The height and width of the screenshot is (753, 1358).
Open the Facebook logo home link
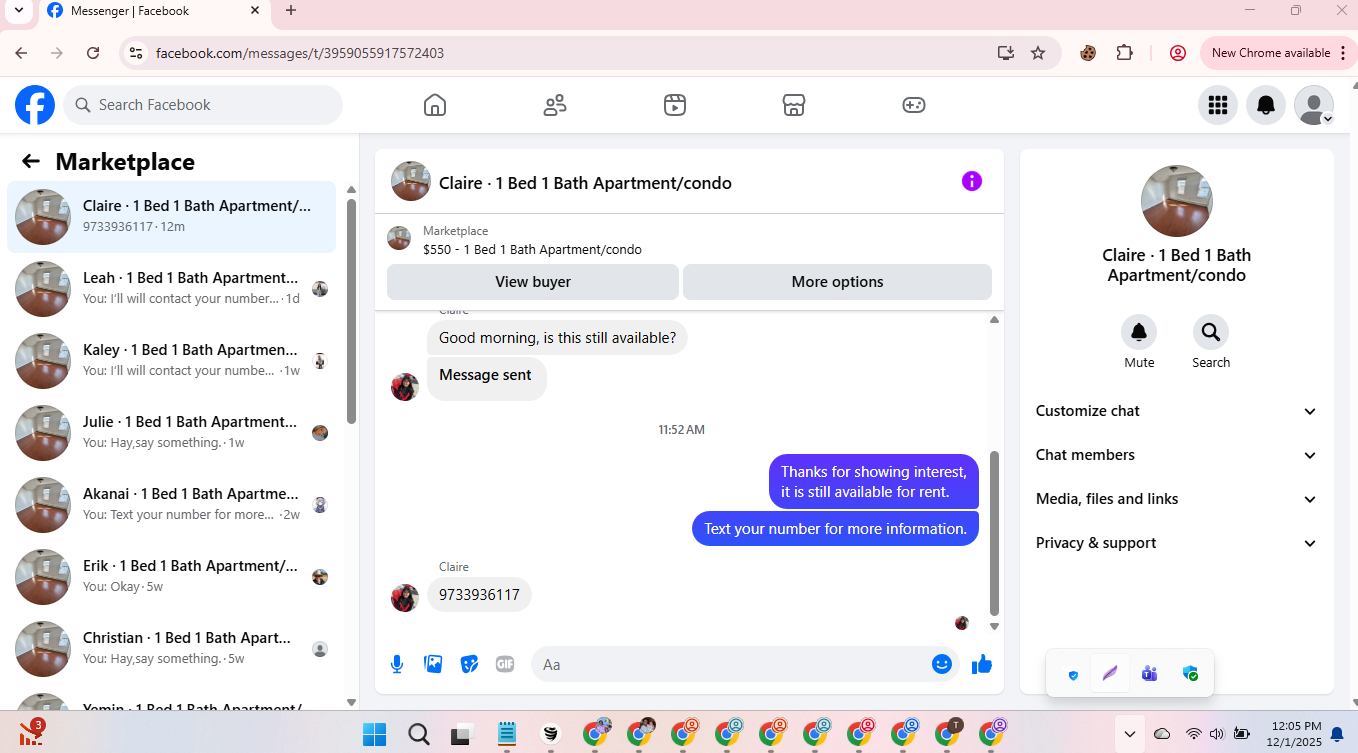35,105
